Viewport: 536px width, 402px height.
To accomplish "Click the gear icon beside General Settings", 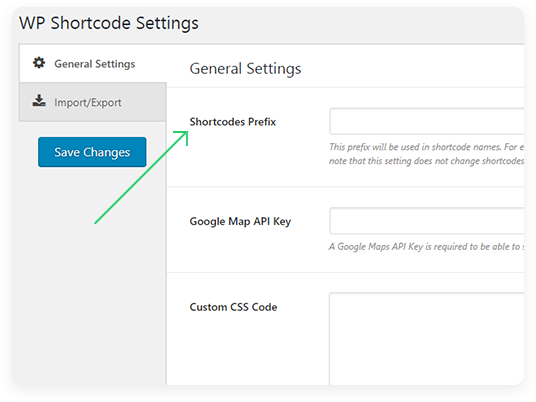I will [x=39, y=63].
